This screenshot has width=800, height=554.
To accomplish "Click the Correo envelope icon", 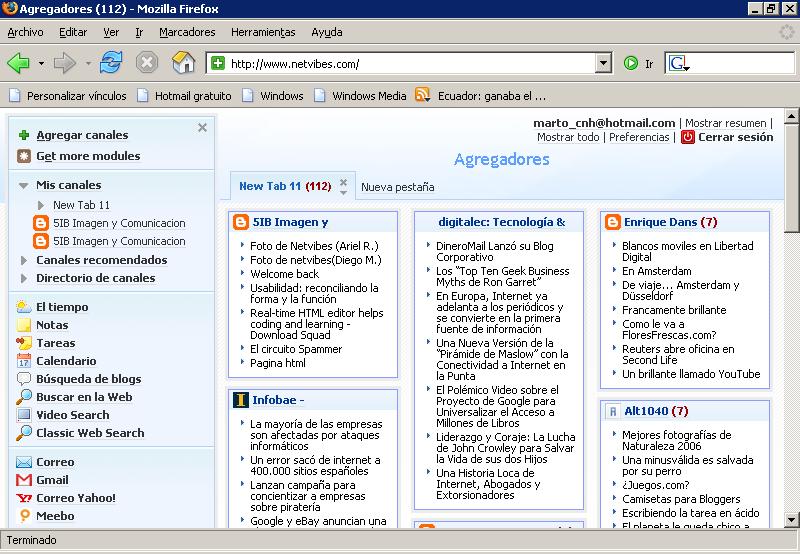I will 23,462.
